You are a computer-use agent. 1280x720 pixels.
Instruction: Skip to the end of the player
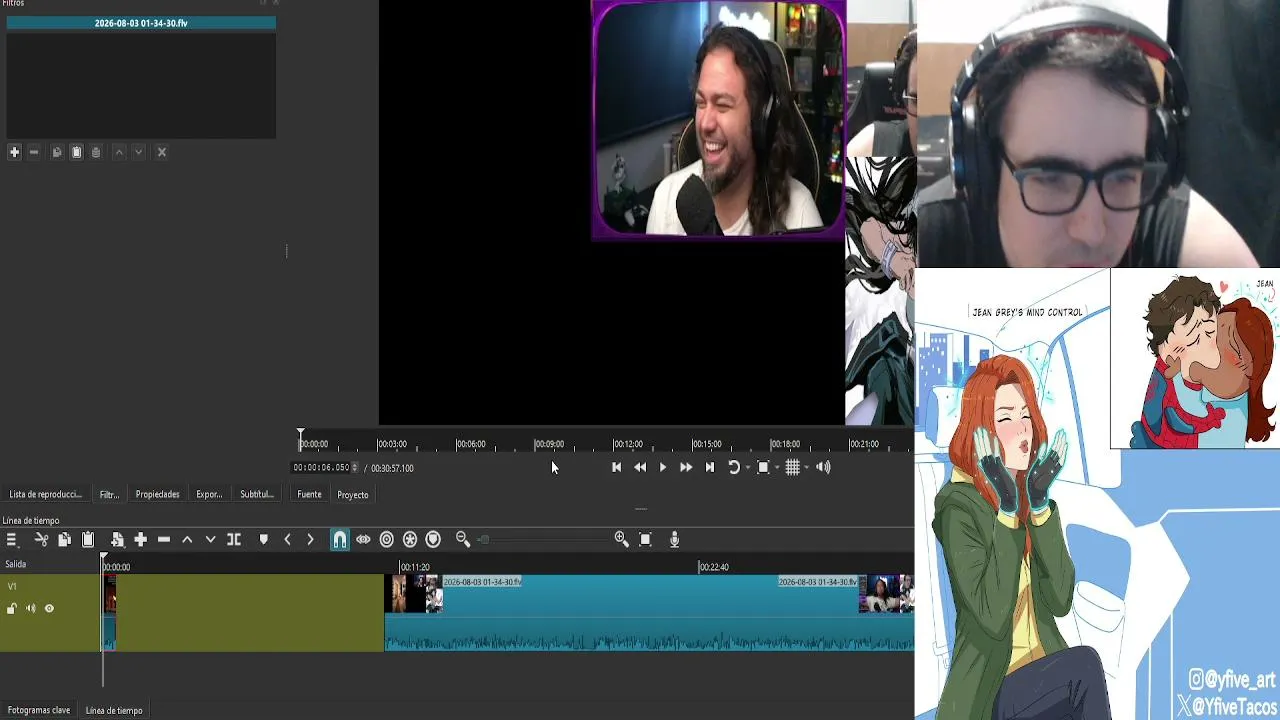click(710, 467)
